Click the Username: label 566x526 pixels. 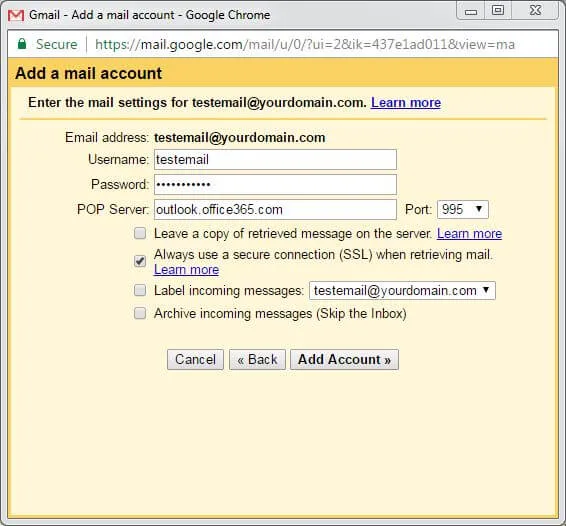[118, 160]
